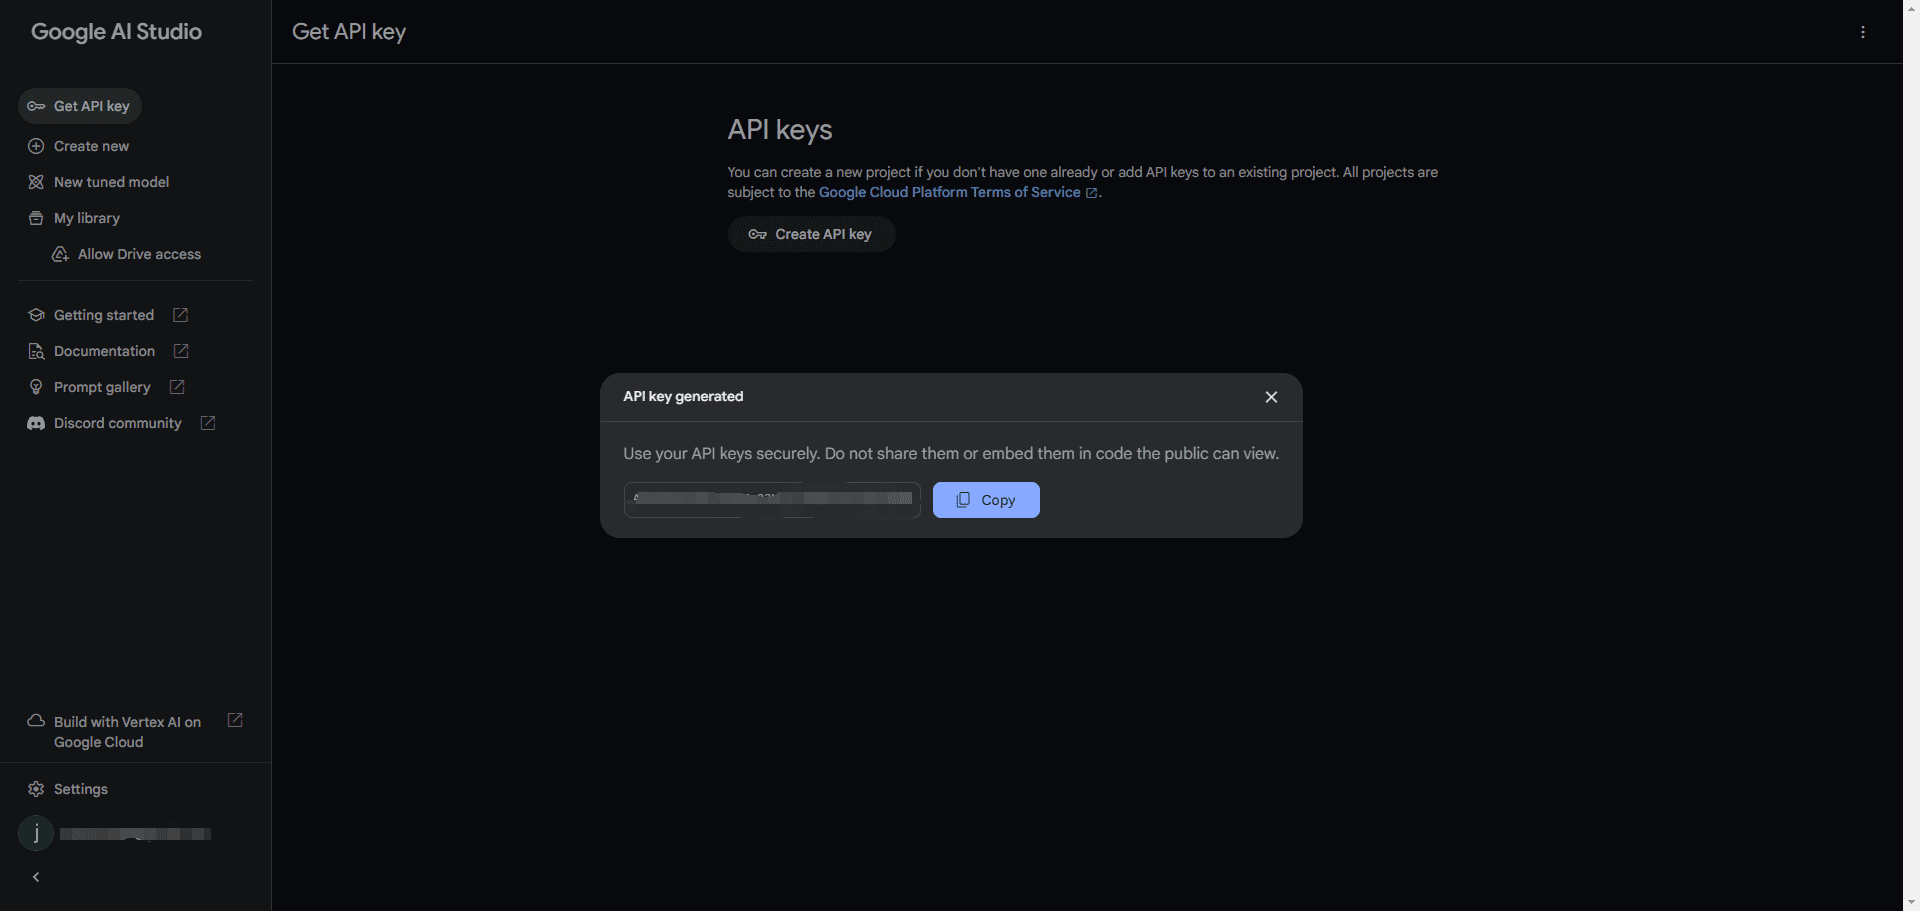1920x911 pixels.
Task: Click the generated API key field
Action: [772, 500]
